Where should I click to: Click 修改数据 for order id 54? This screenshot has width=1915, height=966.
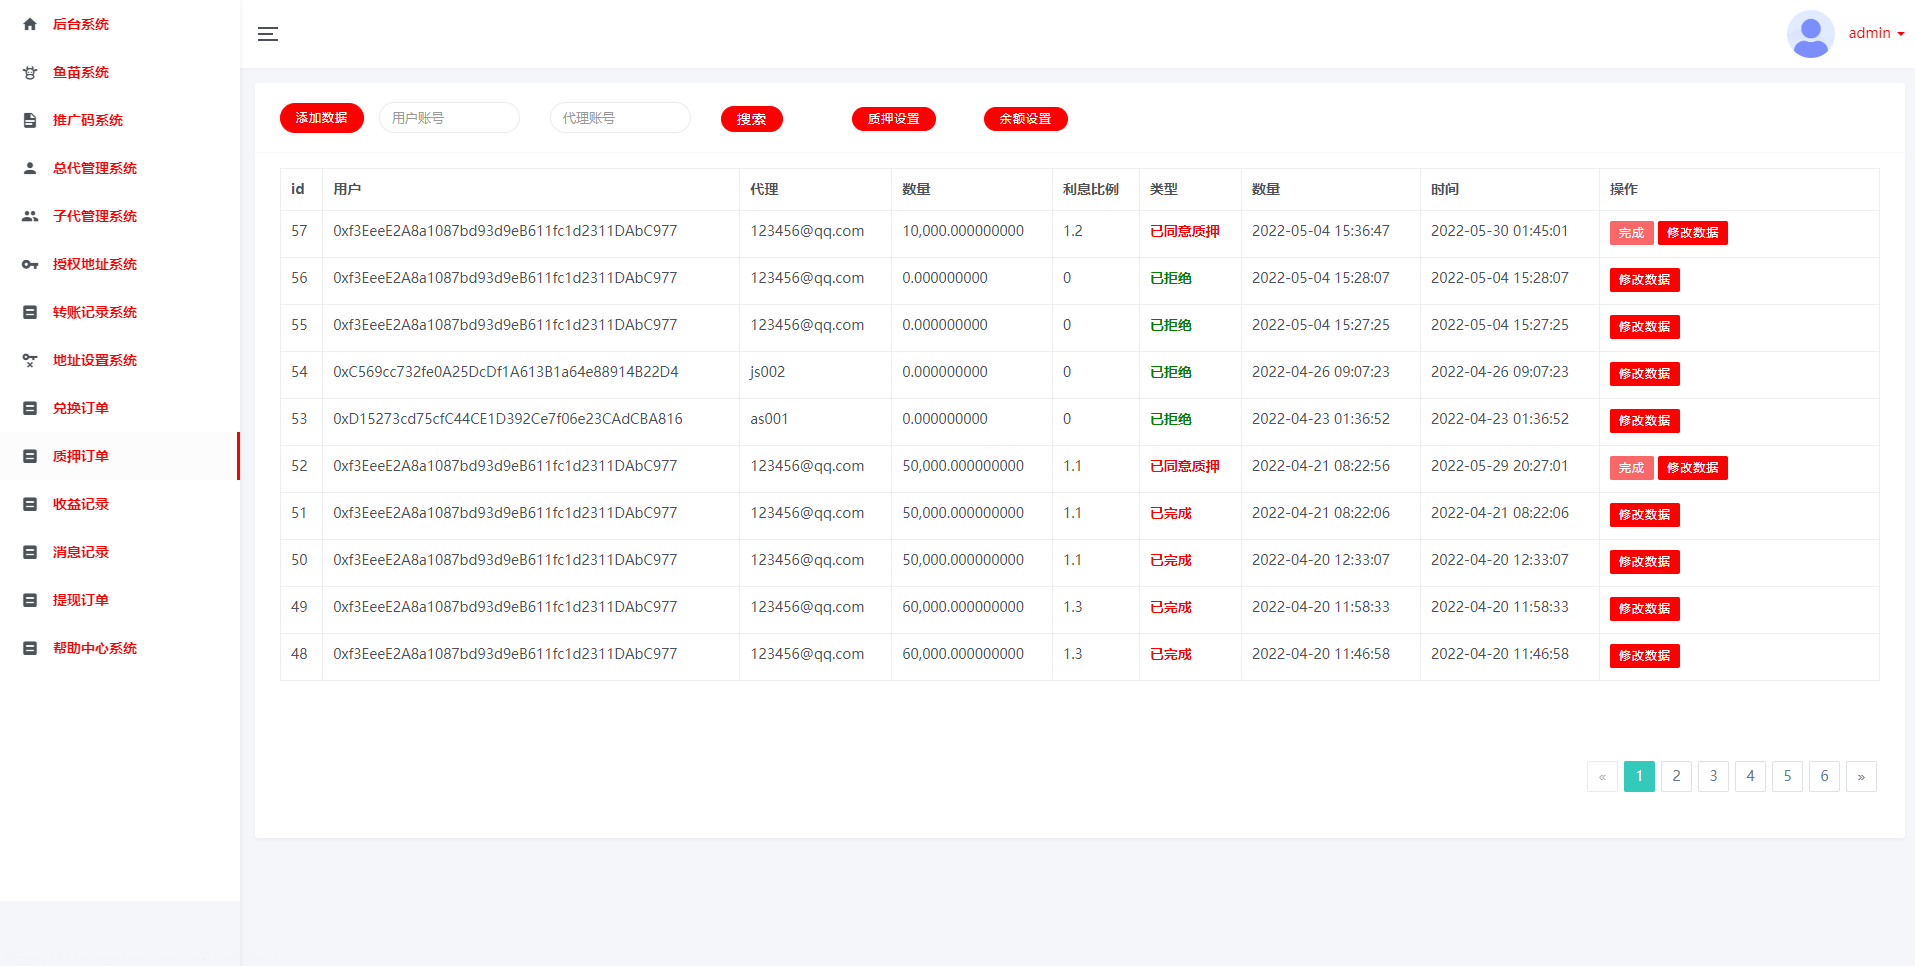coord(1644,374)
